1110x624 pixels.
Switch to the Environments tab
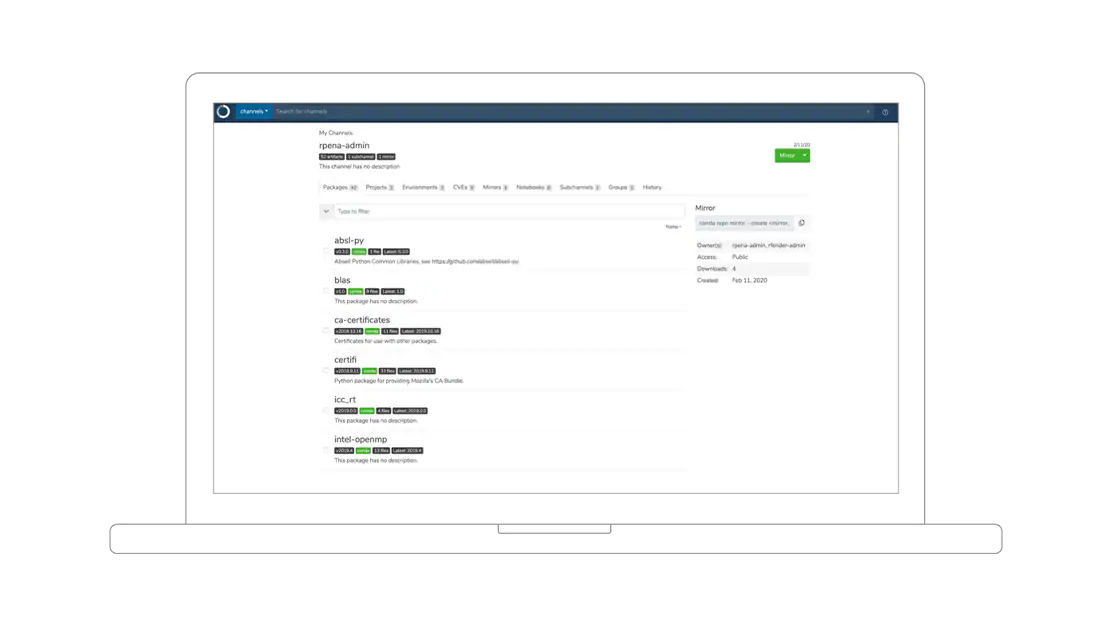click(422, 187)
